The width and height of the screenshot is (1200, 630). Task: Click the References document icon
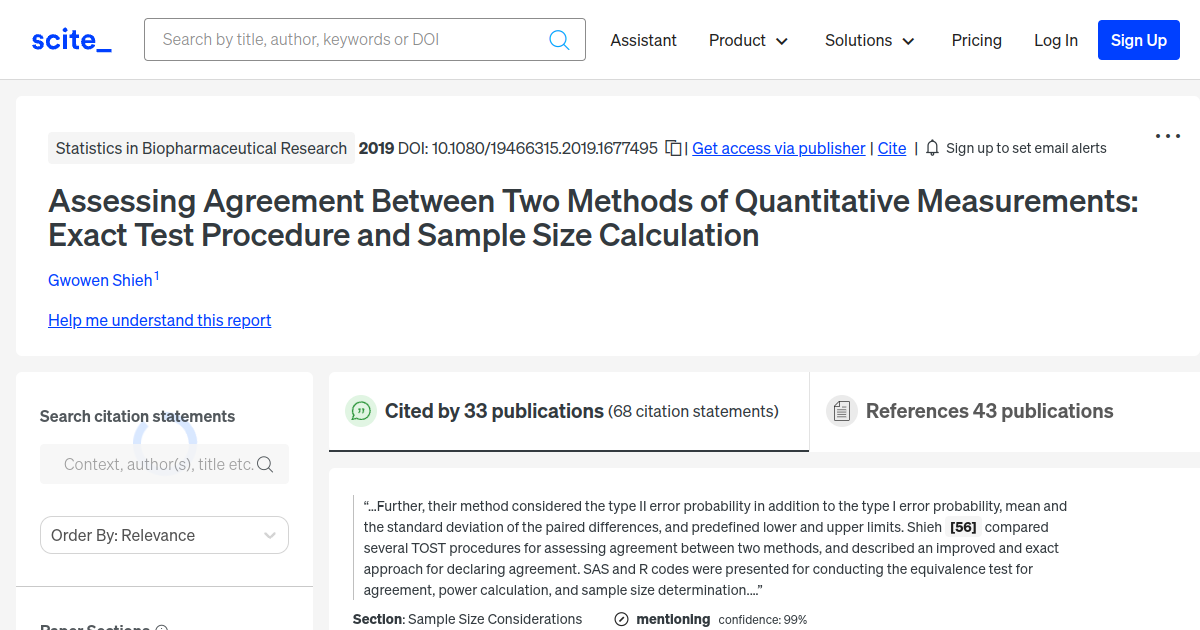[x=841, y=411]
